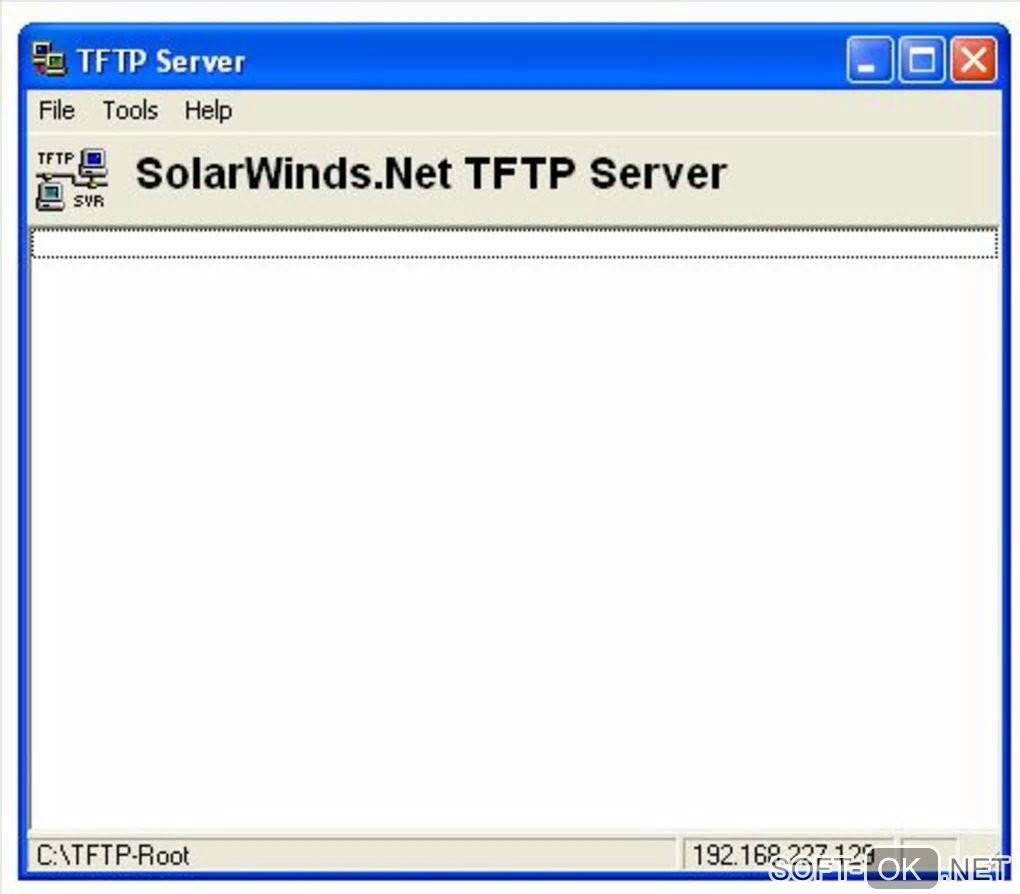Maximize the TFTP Server window
The height and width of the screenshot is (894, 1020).
(x=921, y=60)
